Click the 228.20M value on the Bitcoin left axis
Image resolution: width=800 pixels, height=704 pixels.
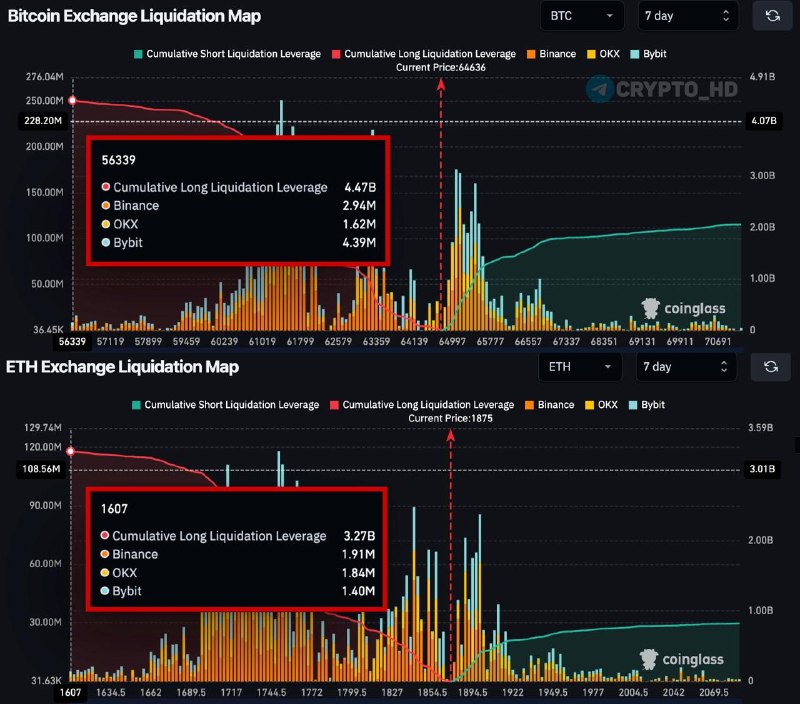coord(43,121)
